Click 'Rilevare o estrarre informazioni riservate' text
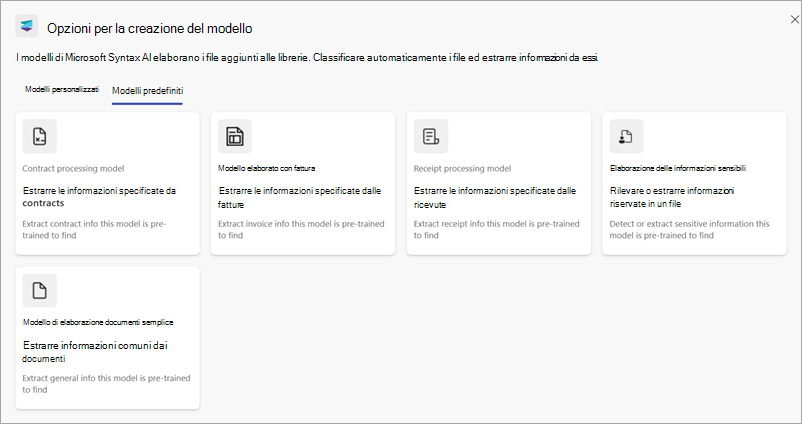This screenshot has height=424, width=802. (x=672, y=197)
